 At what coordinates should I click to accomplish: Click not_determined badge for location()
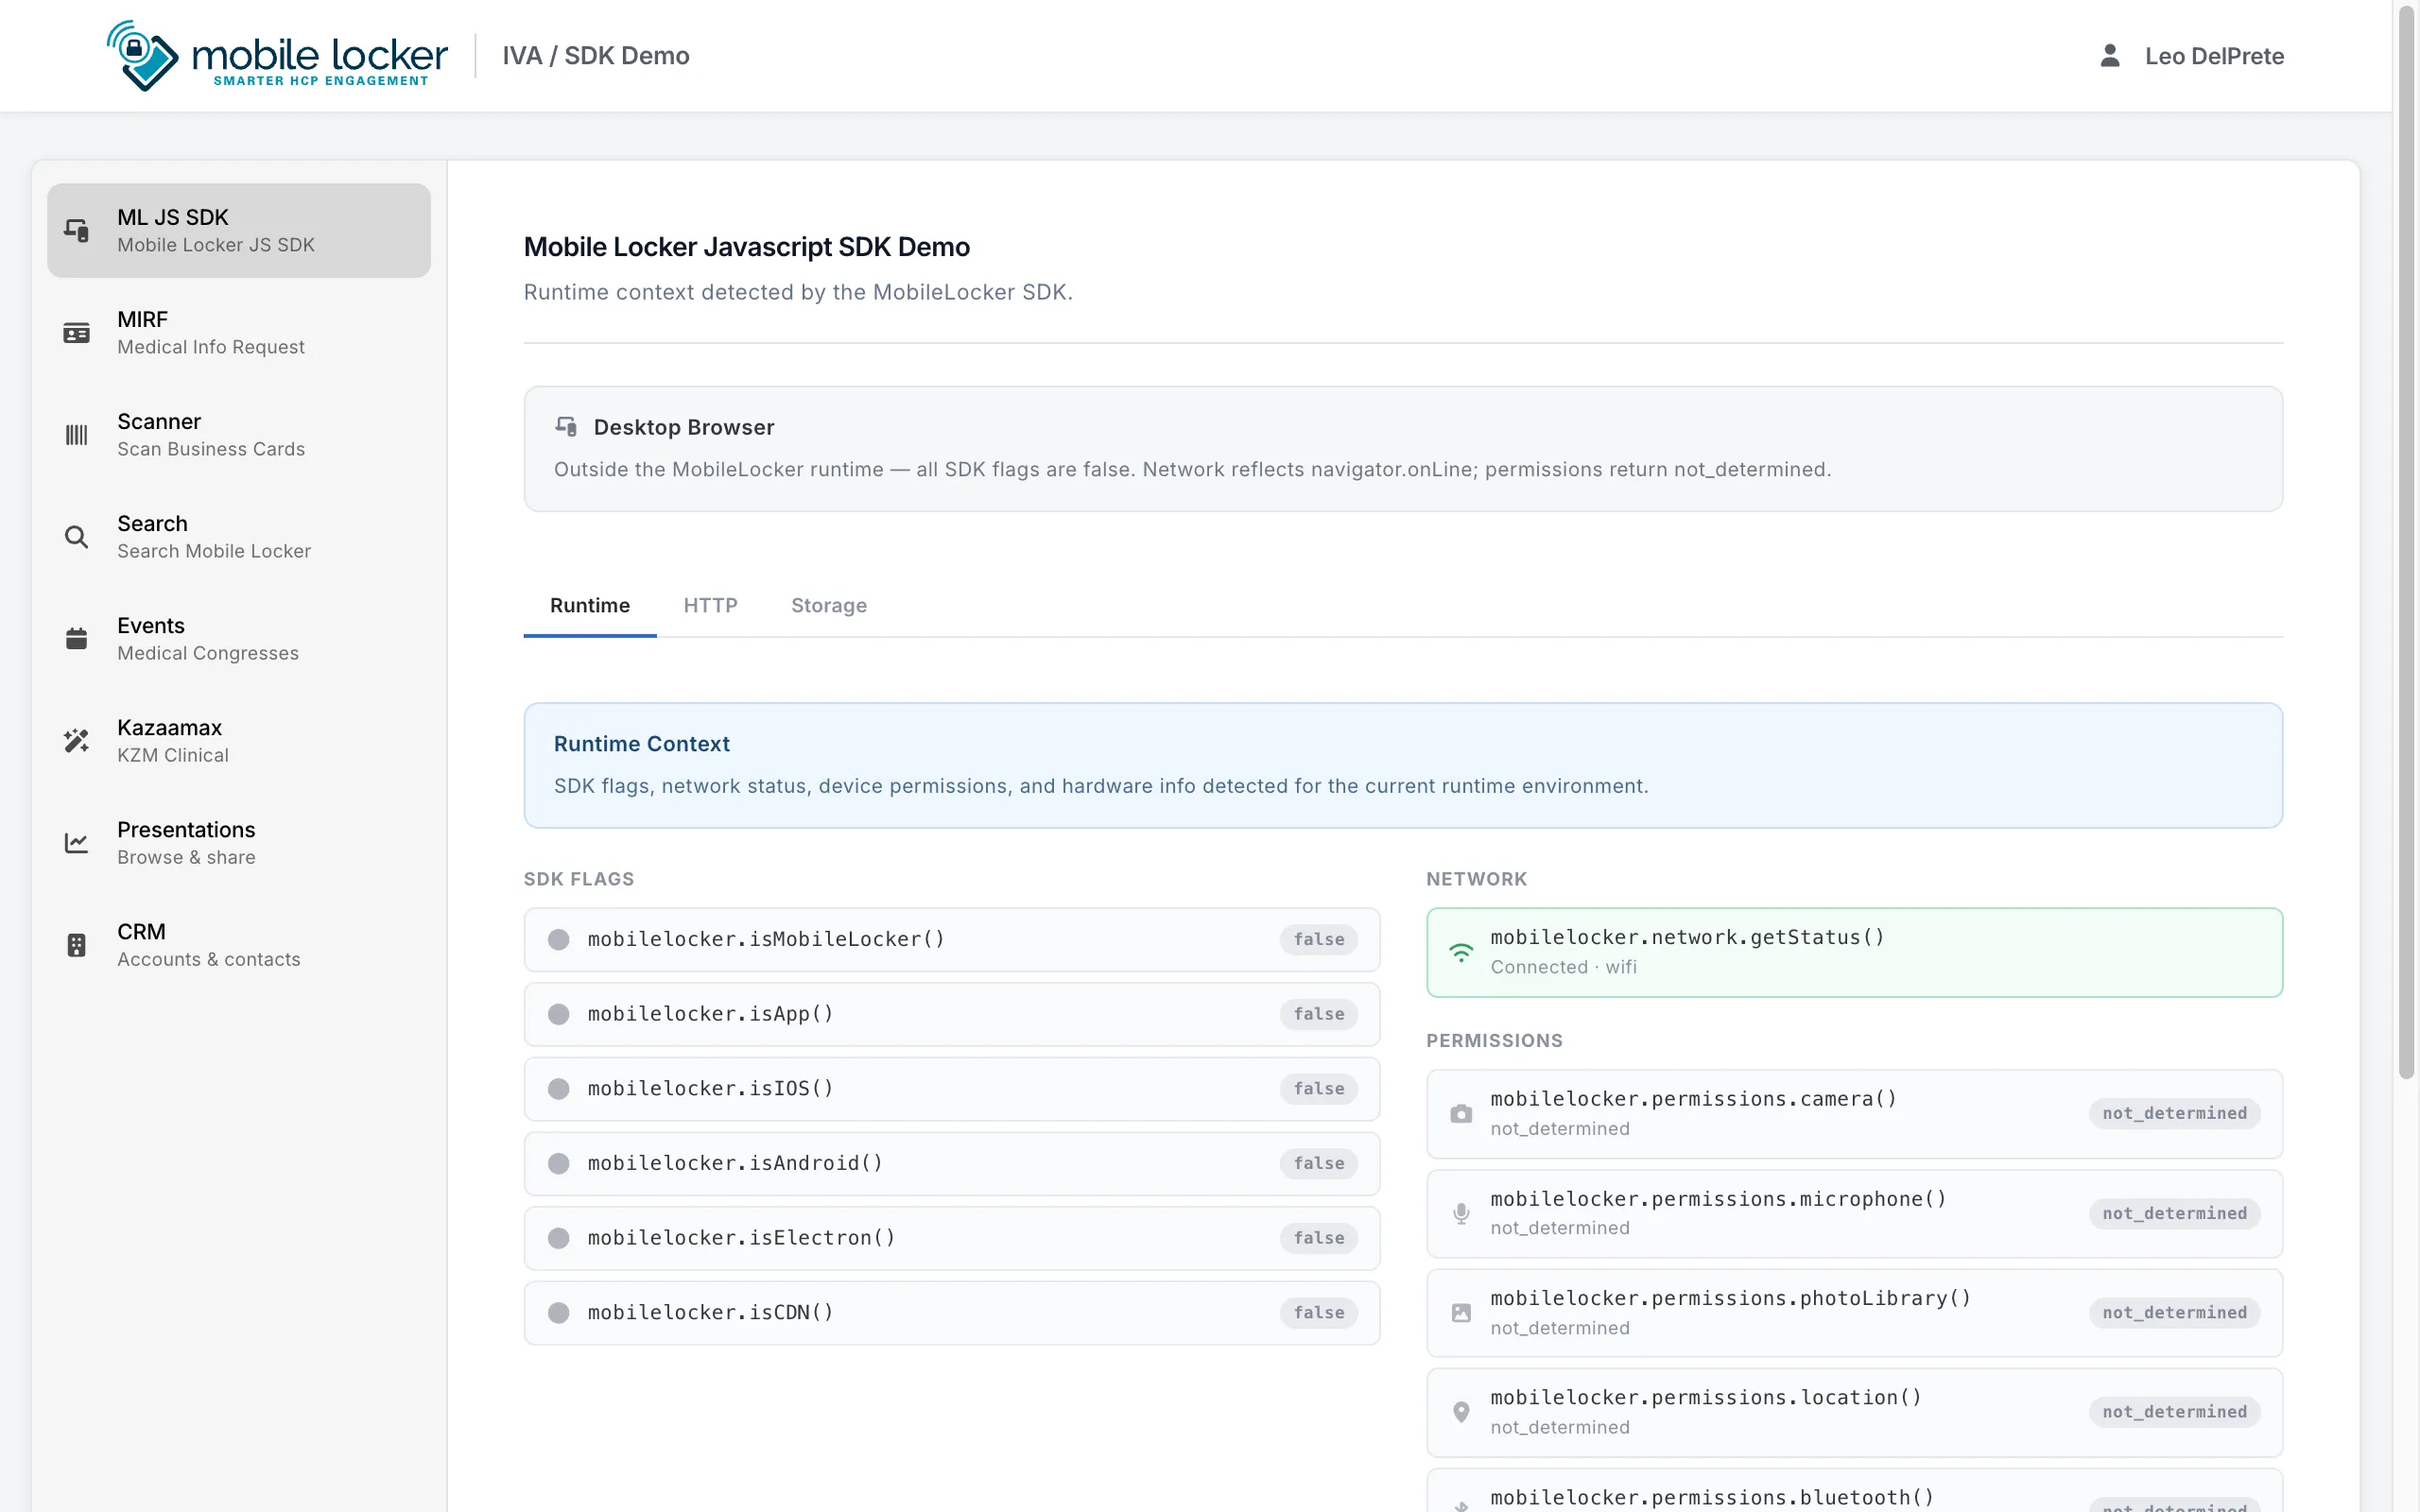[2174, 1412]
